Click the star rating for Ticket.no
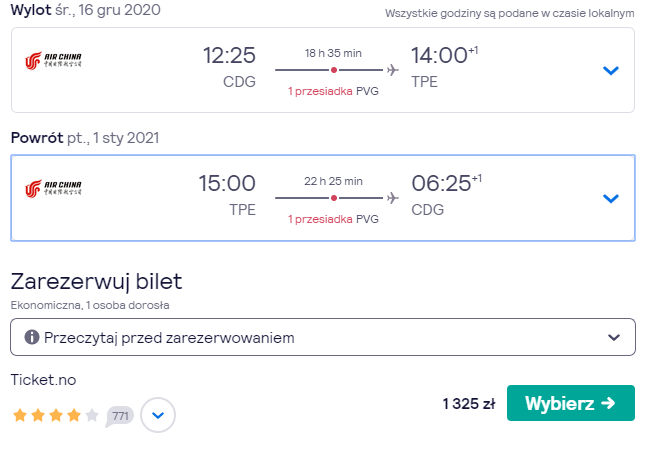646x450 pixels. (56, 415)
